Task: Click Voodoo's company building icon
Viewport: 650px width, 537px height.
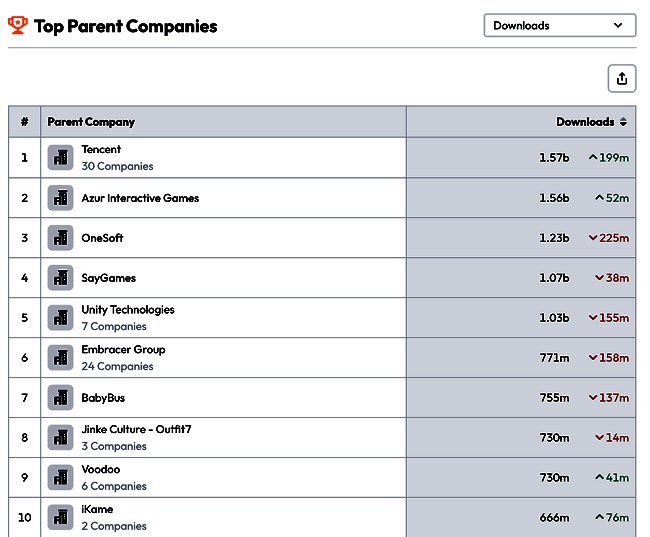Action: coord(60,478)
